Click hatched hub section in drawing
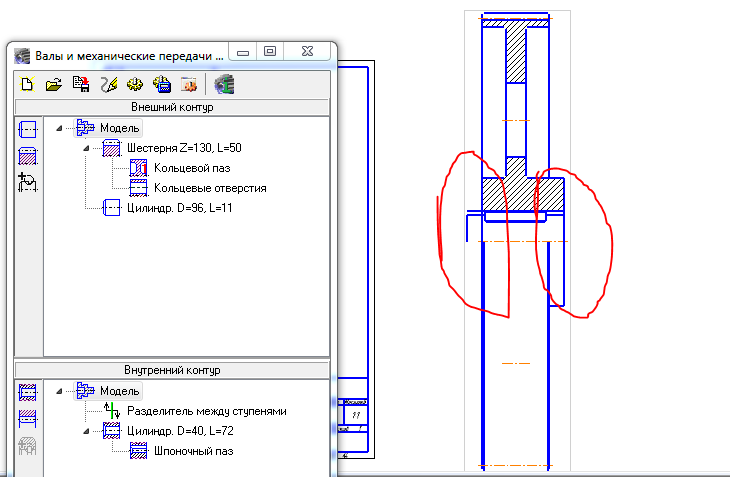The width and height of the screenshot is (730, 477). (x=523, y=194)
